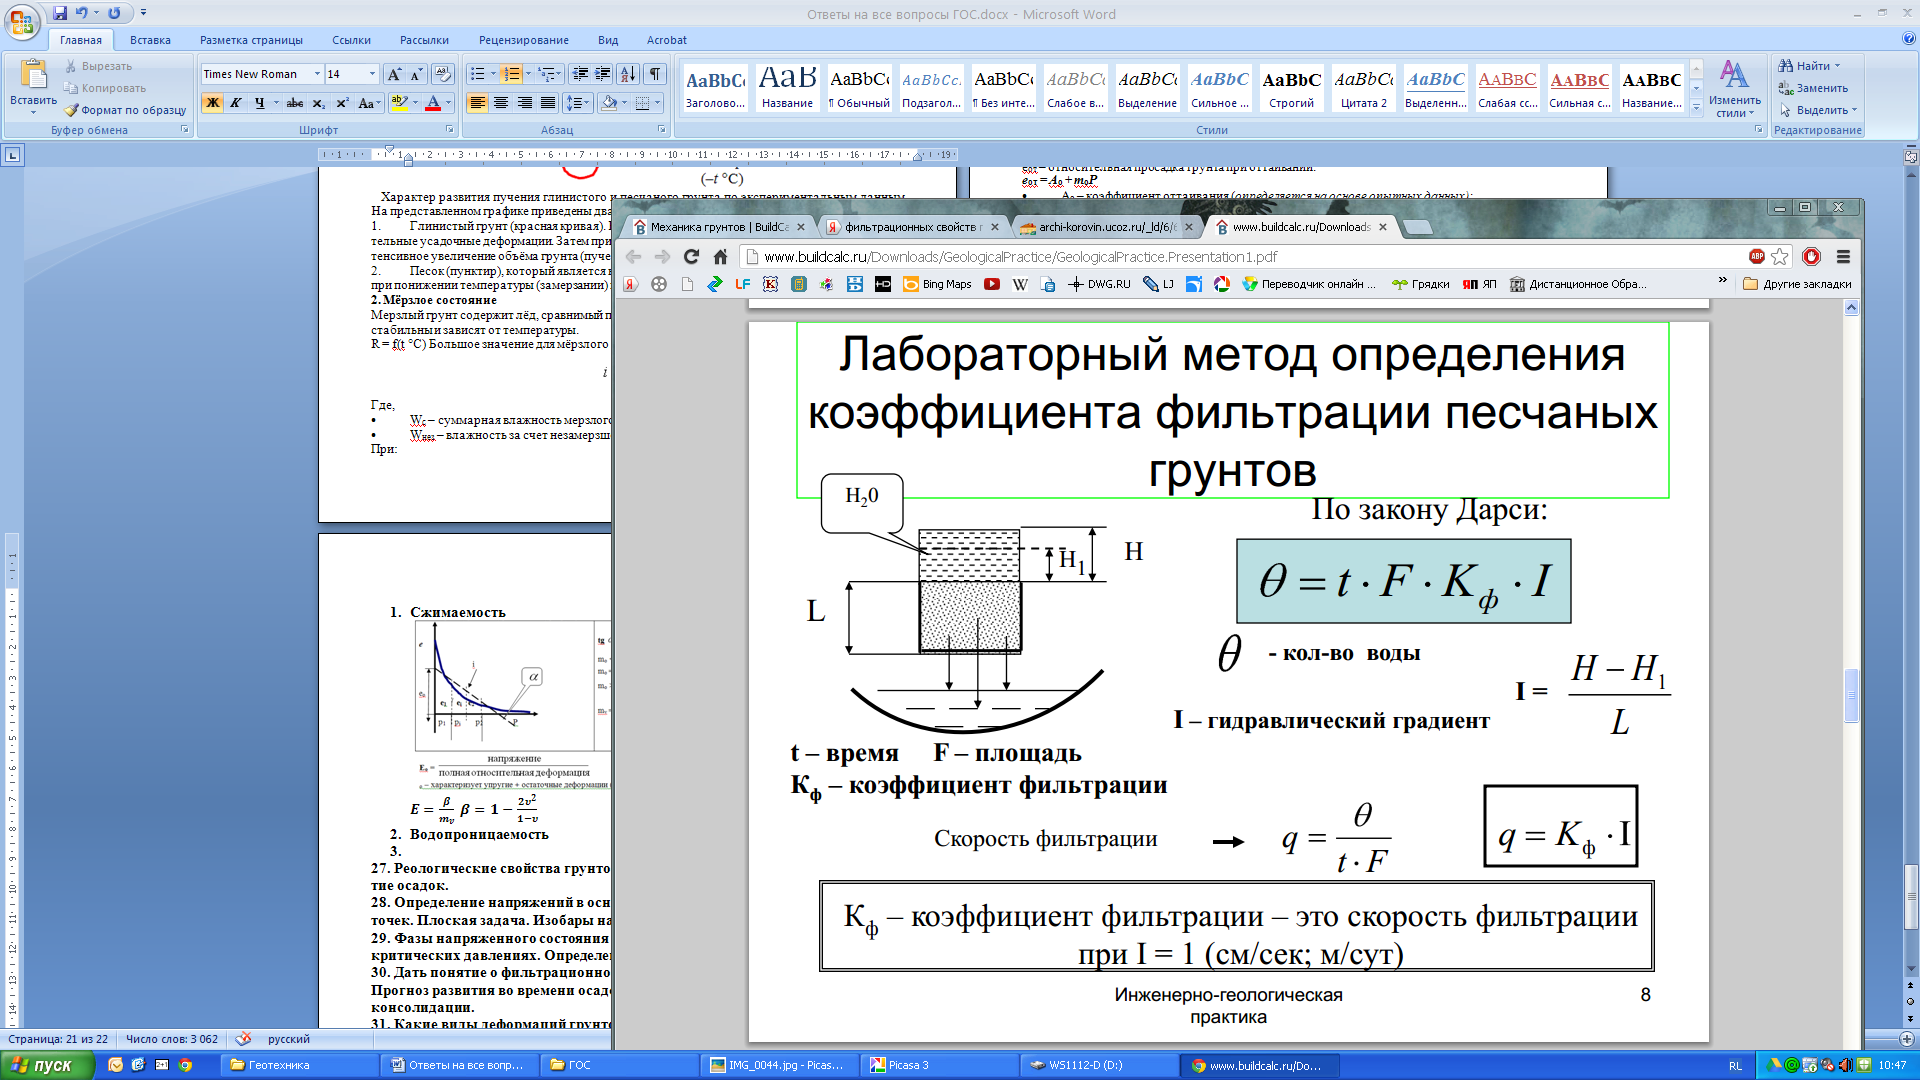
Task: Click the Sort button
Action: point(628,74)
